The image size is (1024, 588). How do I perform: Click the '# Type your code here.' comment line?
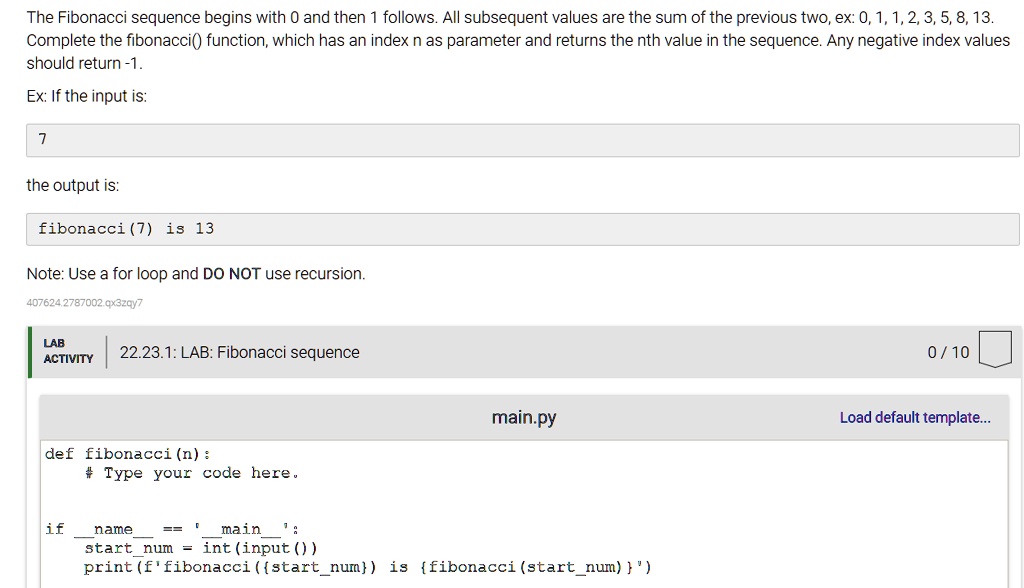click(x=191, y=473)
